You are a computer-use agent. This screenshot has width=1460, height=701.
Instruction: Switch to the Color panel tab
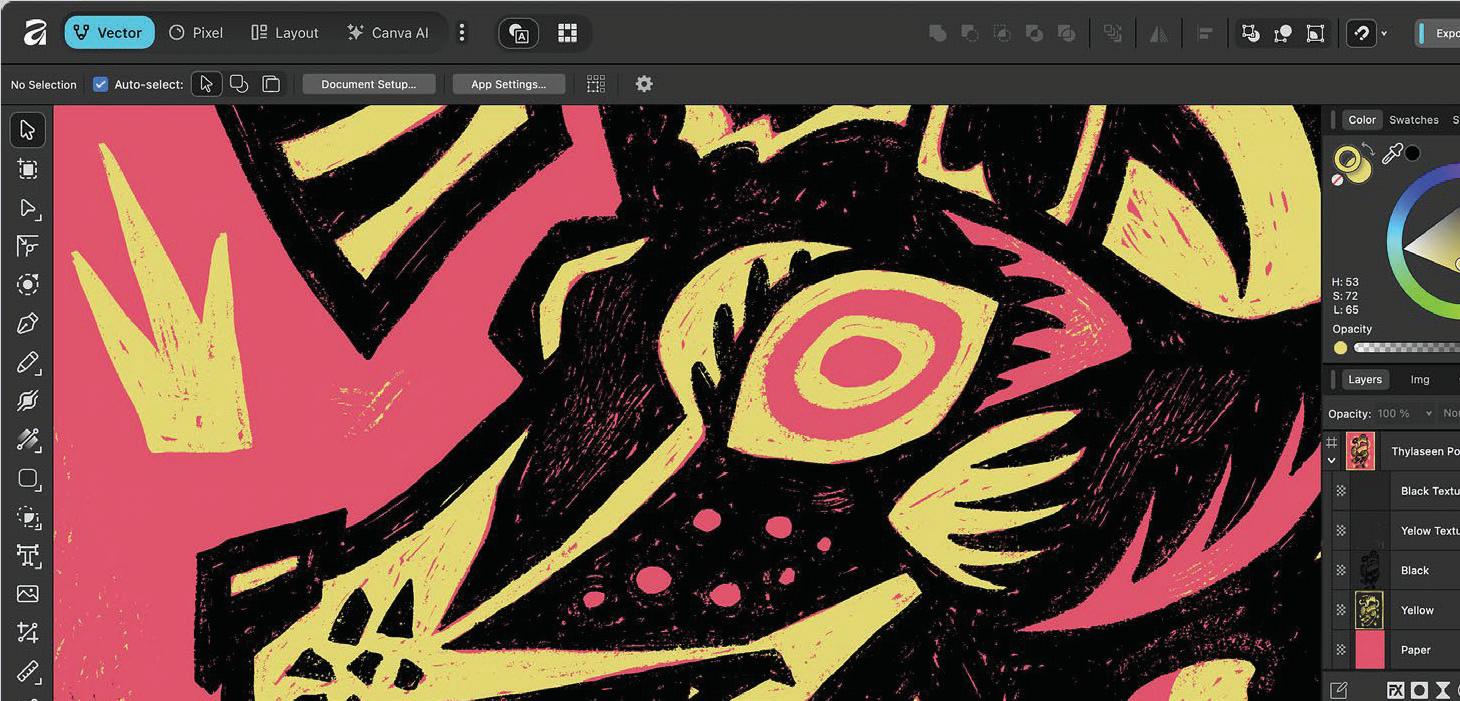coord(1362,120)
